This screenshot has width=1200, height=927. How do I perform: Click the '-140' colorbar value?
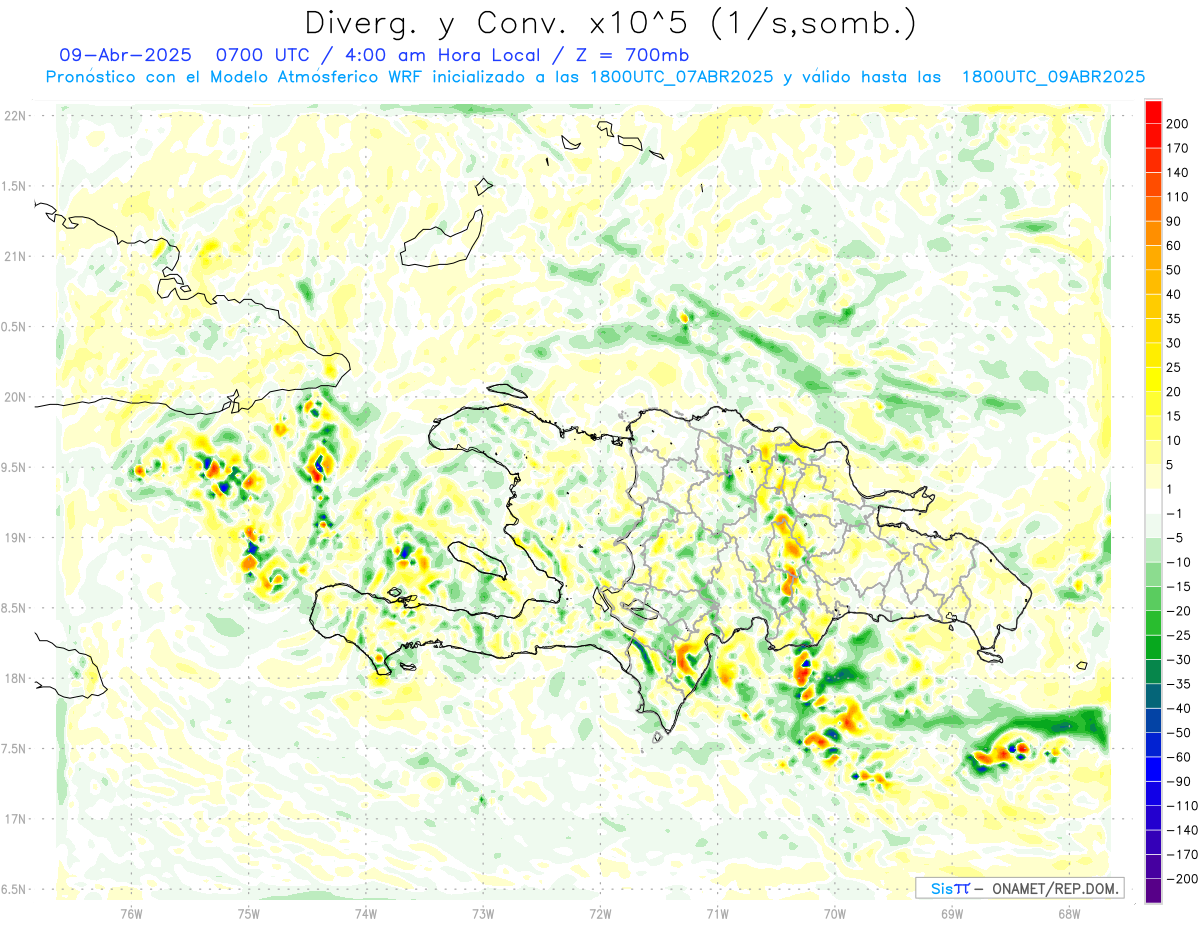(1180, 831)
